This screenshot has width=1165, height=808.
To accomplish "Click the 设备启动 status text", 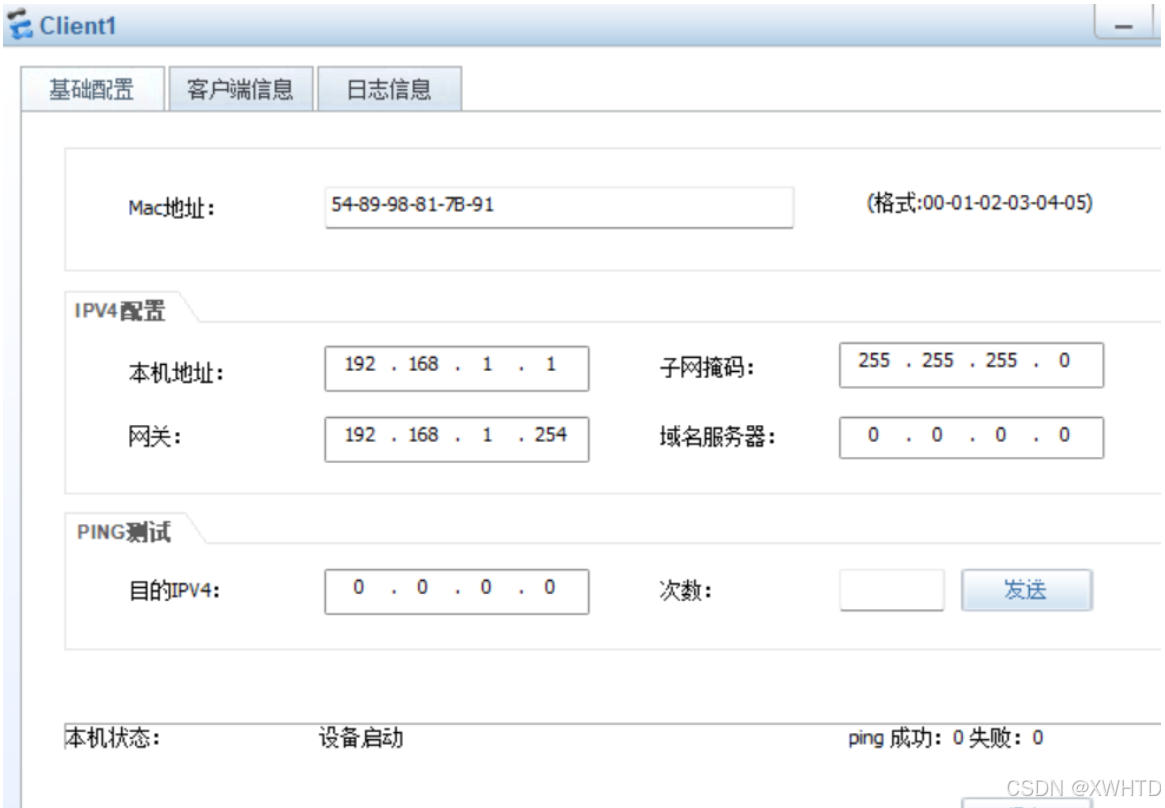I will (361, 737).
